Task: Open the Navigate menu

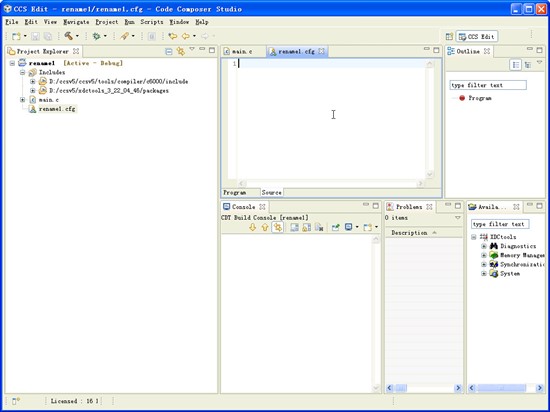Action: point(76,22)
